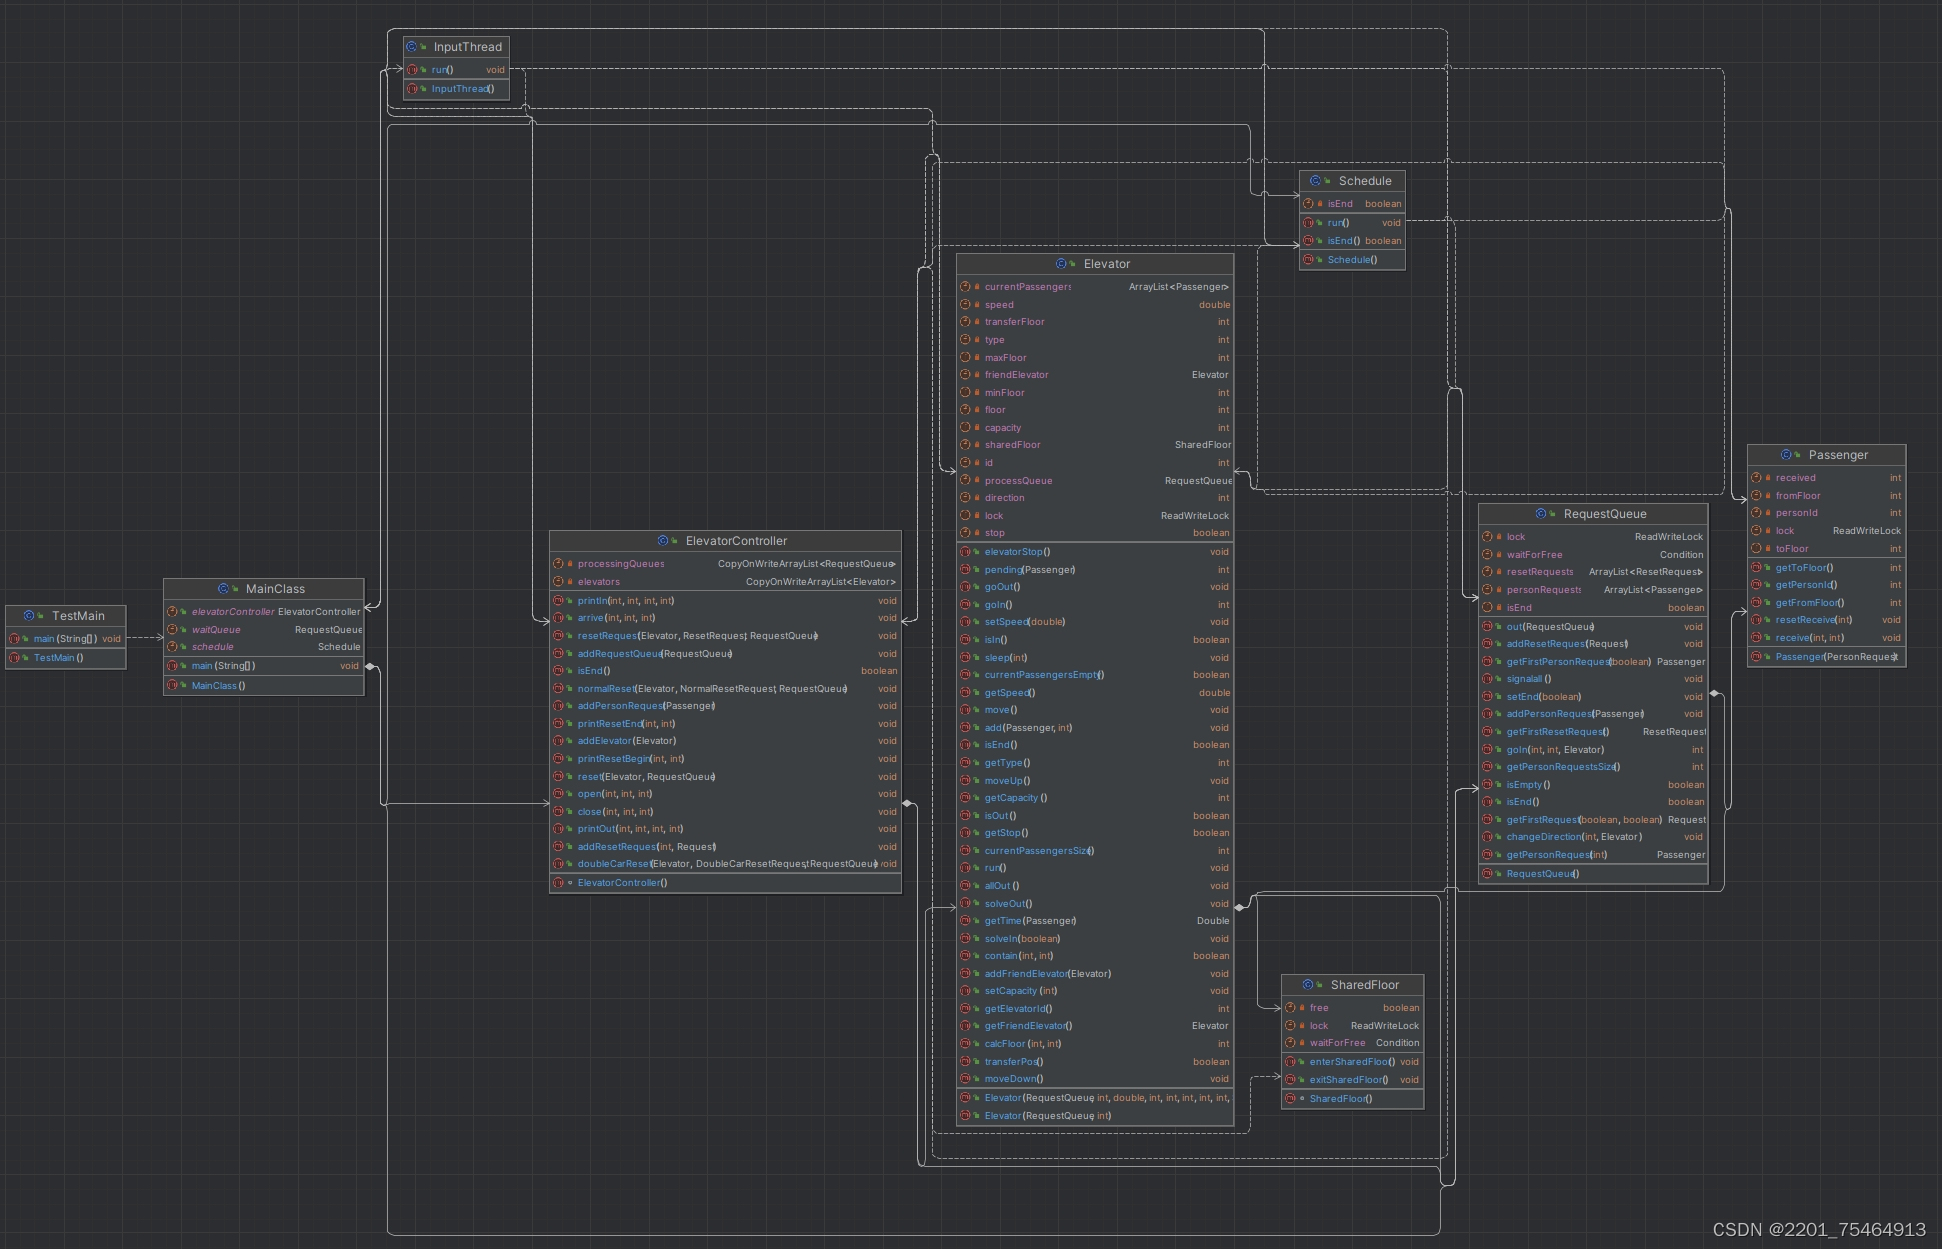Select the addFriendElevator(Elevator) method
1942x1249 pixels.
[x=1095, y=974]
